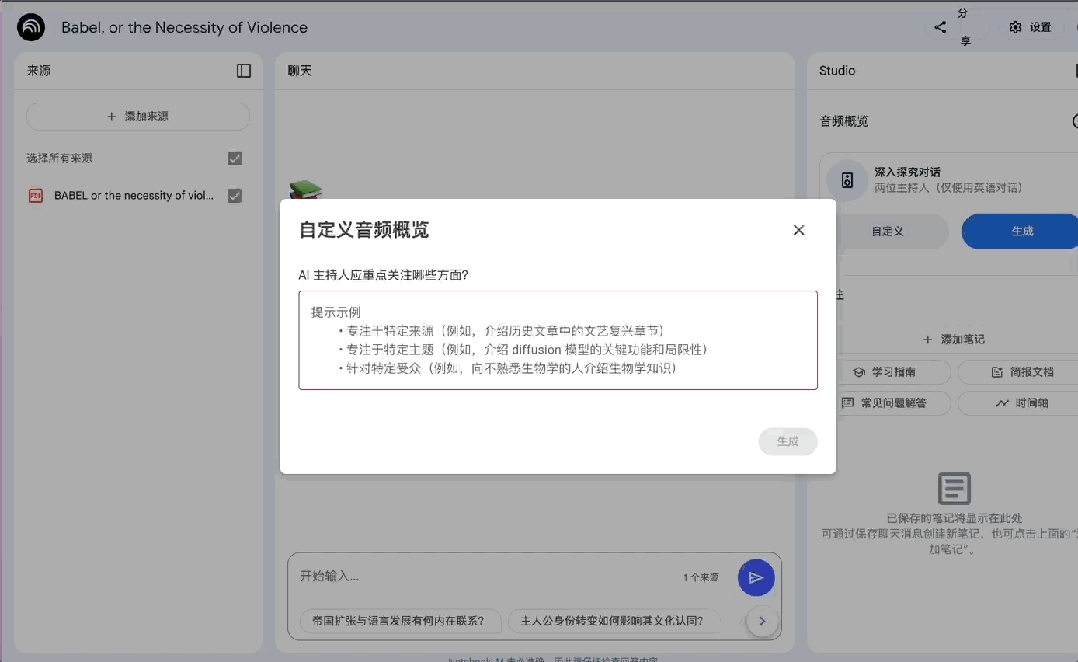Open the share icon in header
The height and width of the screenshot is (662, 1078).
point(940,27)
